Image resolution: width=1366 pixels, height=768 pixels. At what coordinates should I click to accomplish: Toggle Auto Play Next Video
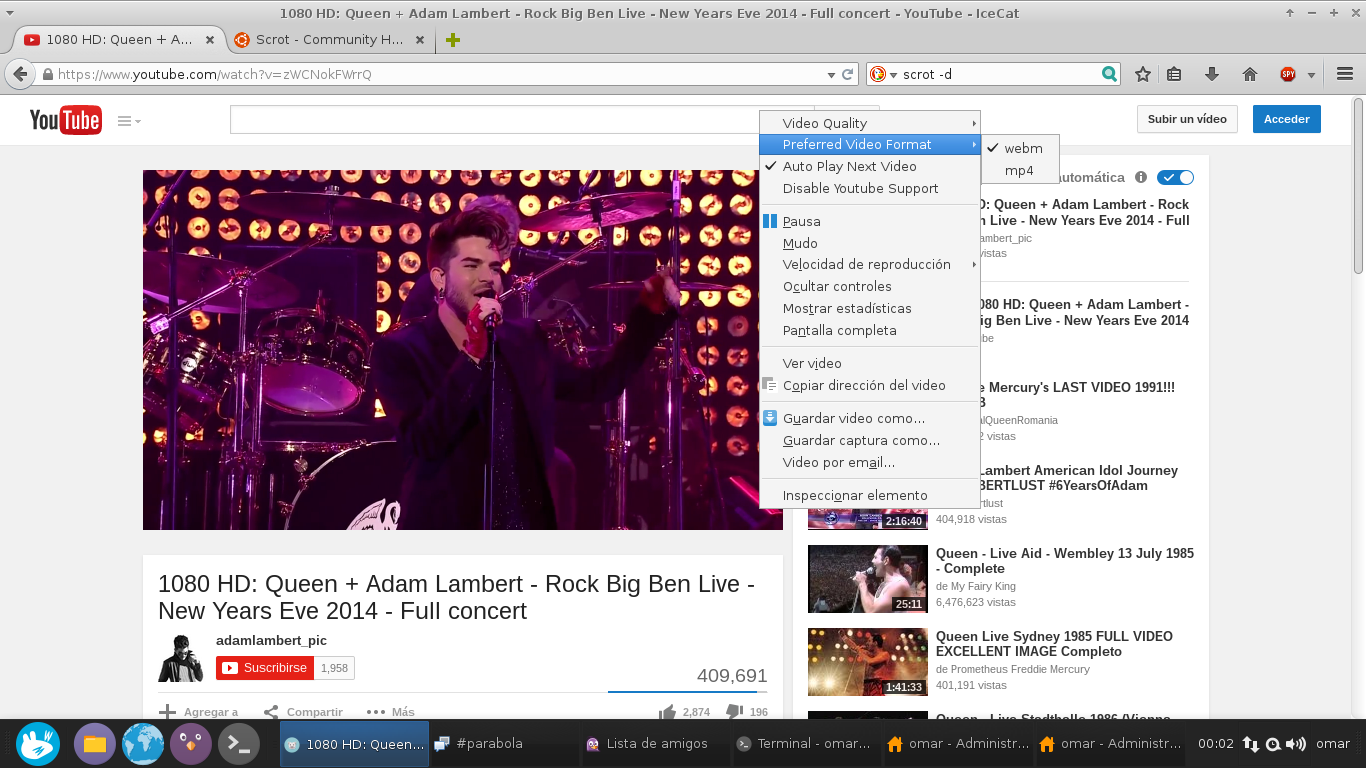click(869, 167)
